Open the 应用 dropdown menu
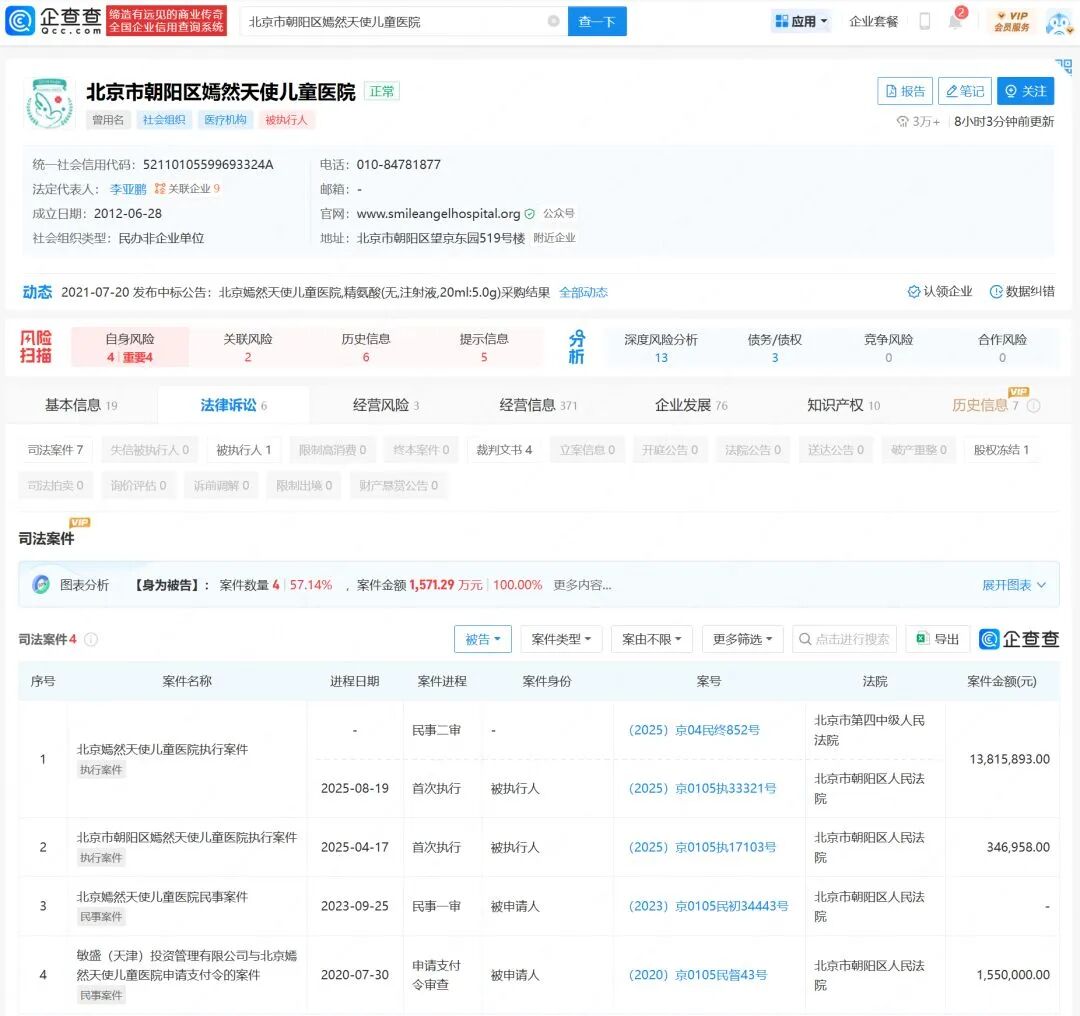 (801, 21)
